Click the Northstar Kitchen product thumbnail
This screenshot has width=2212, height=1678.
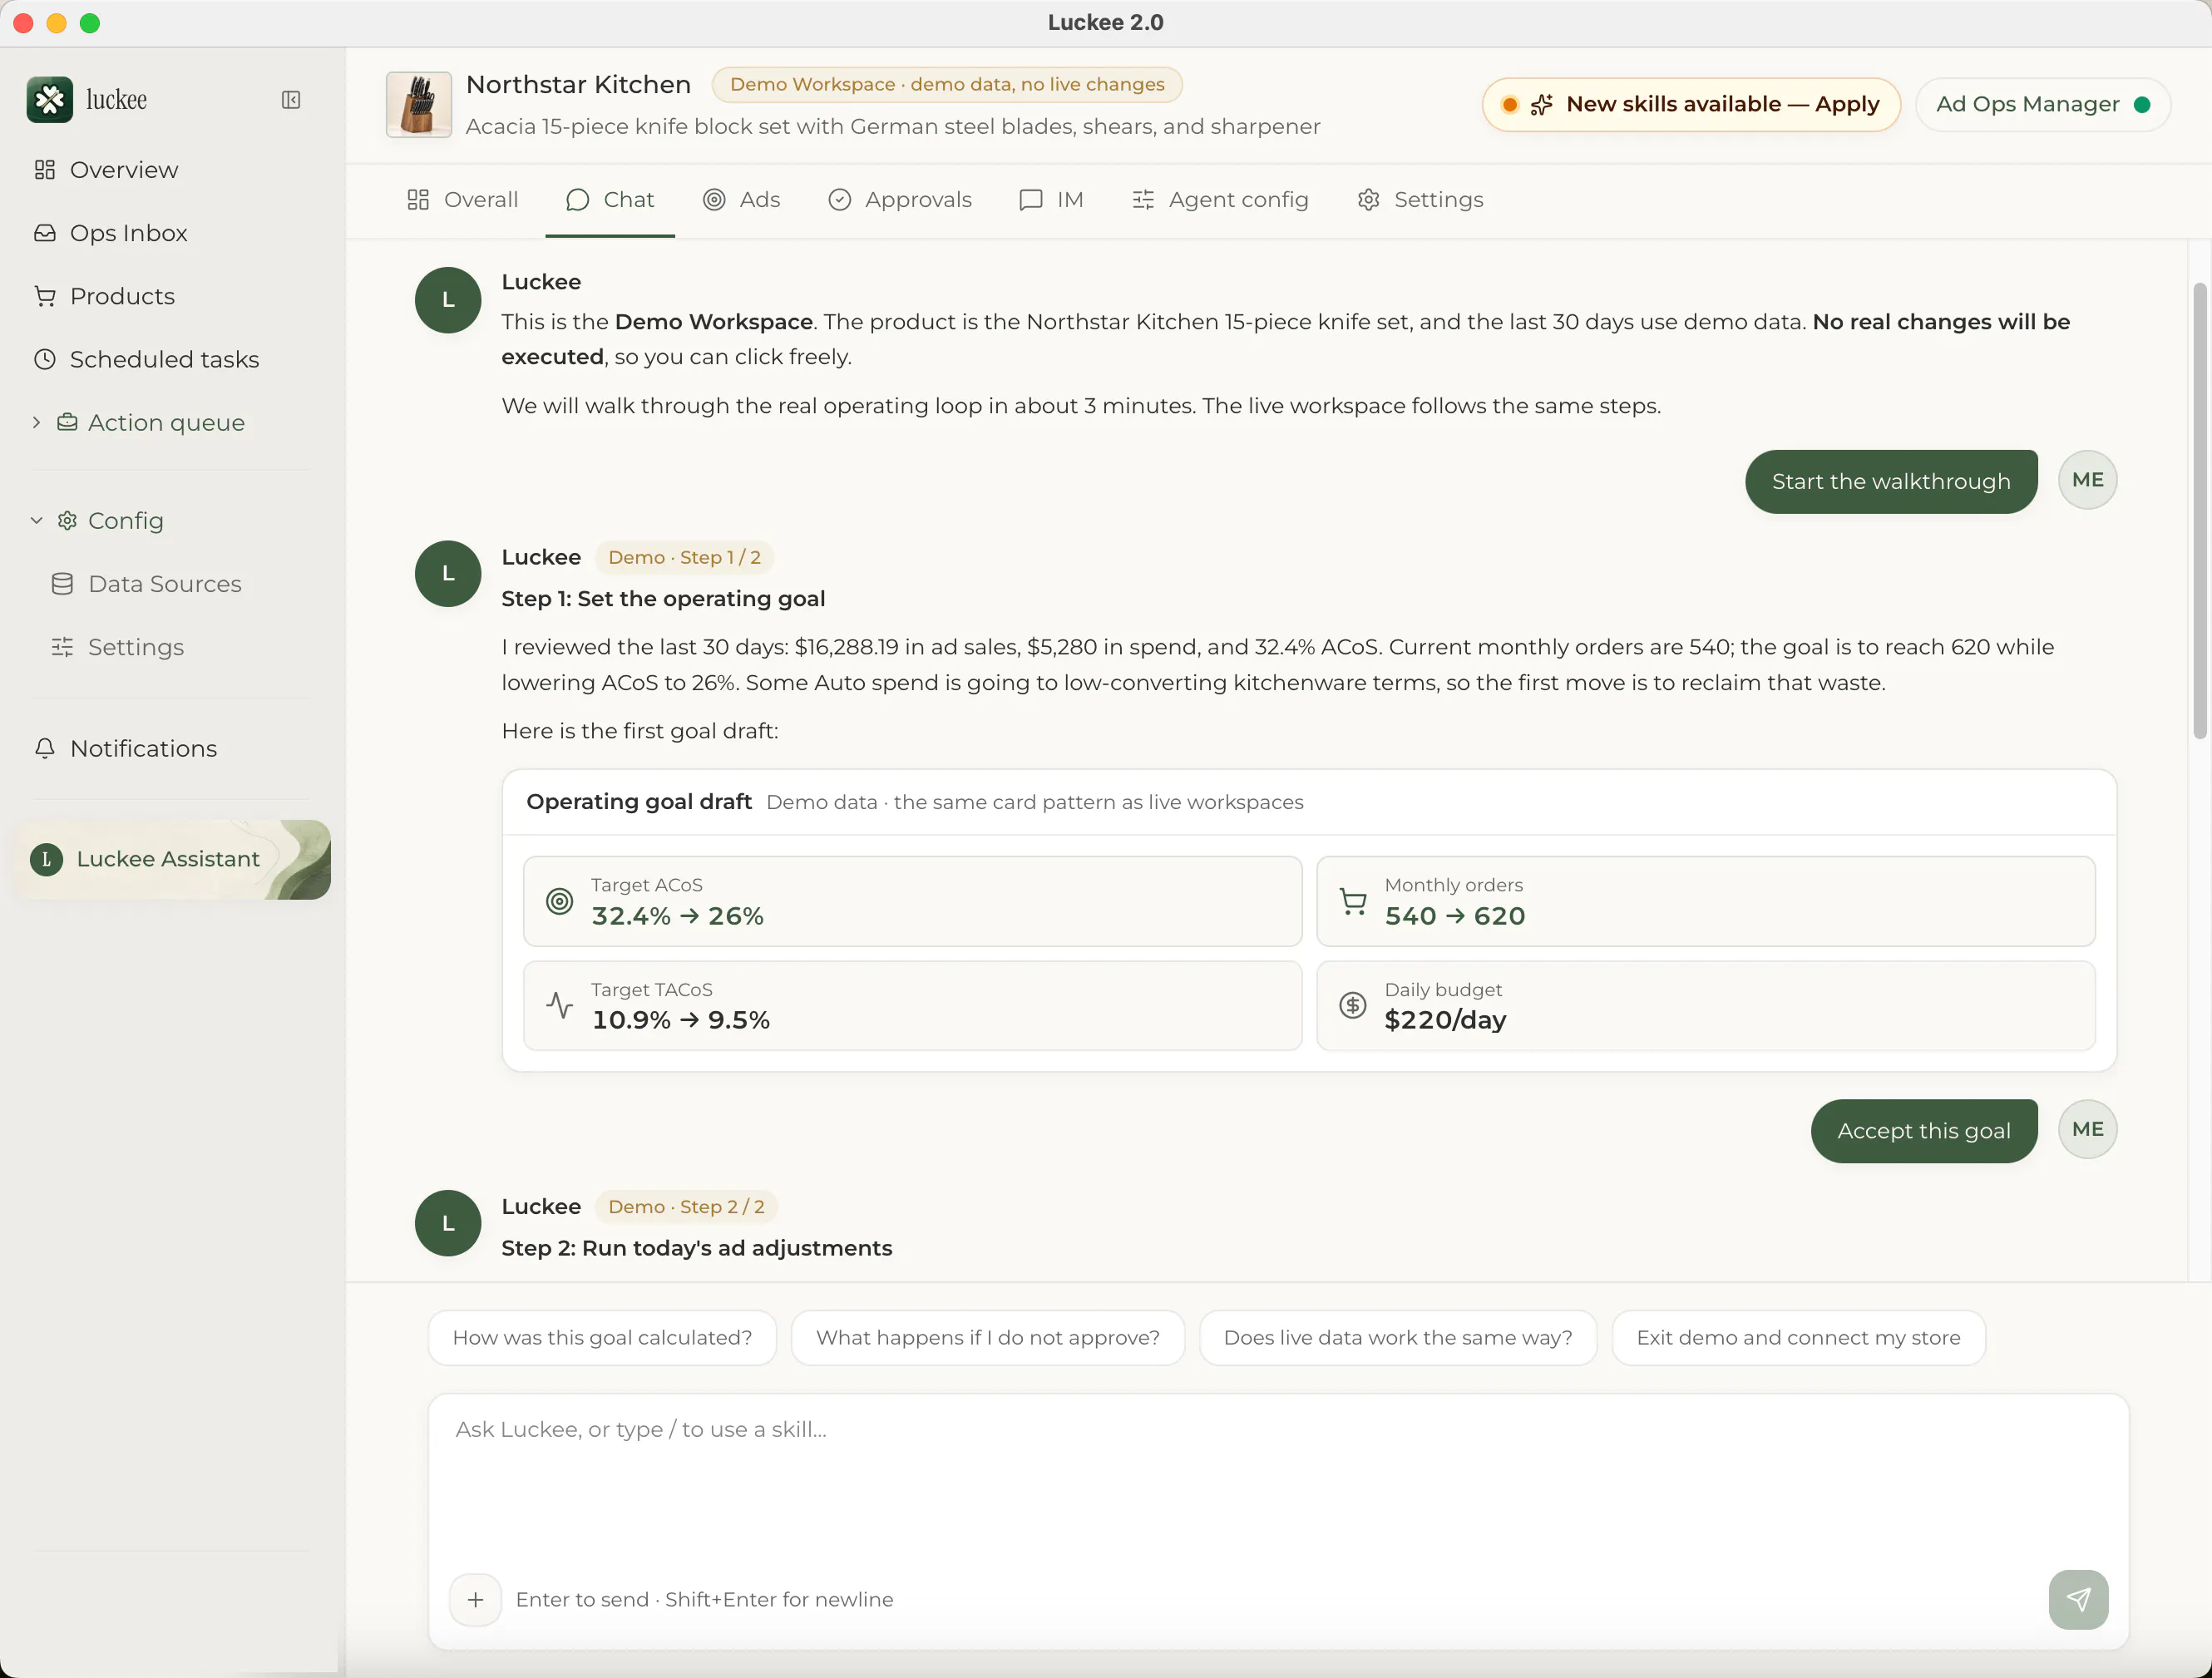419,104
